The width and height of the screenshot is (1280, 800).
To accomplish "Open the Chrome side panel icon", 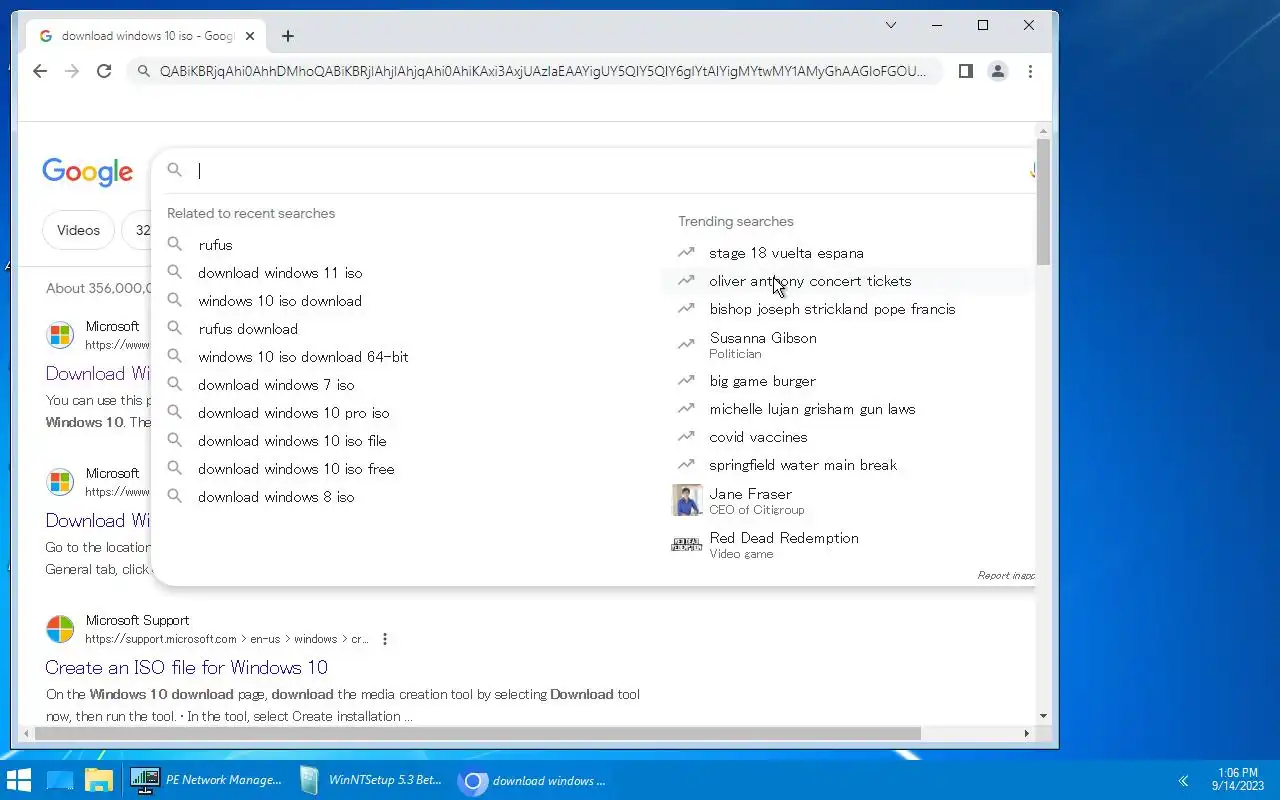I will (x=966, y=71).
